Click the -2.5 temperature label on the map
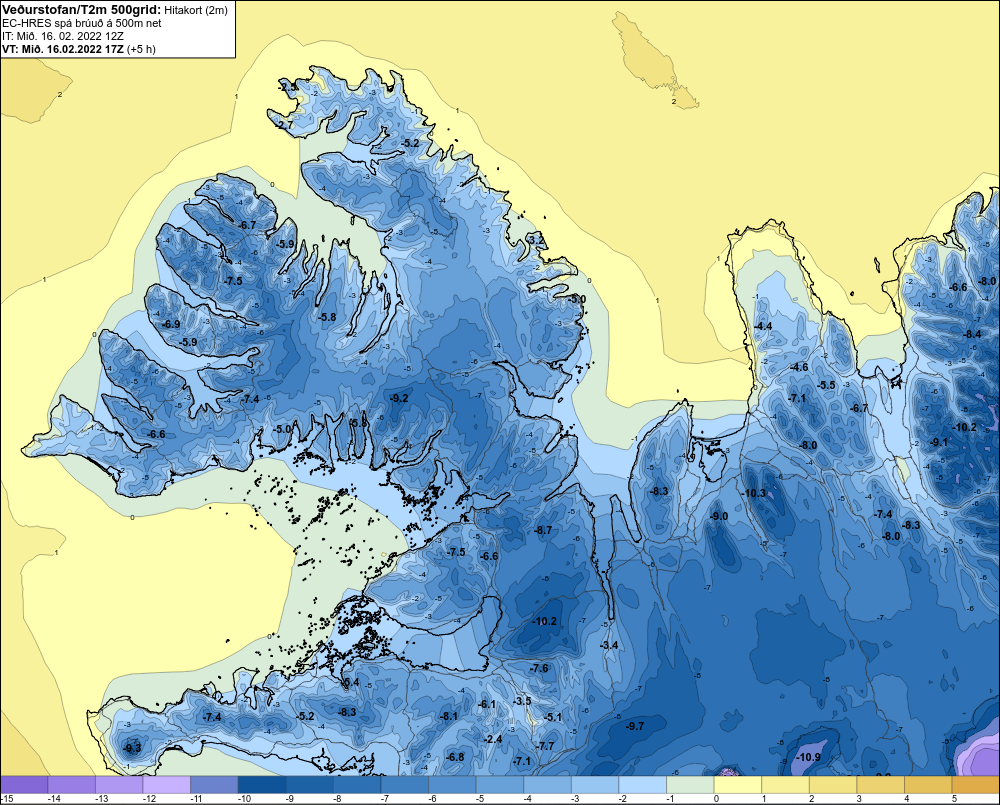This screenshot has width=1000, height=805. [x=288, y=86]
